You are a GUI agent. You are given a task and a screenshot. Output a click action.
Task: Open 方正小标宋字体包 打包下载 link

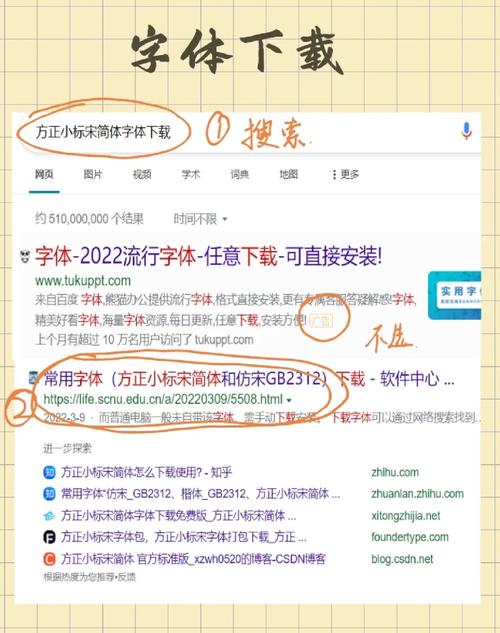[x=184, y=537]
